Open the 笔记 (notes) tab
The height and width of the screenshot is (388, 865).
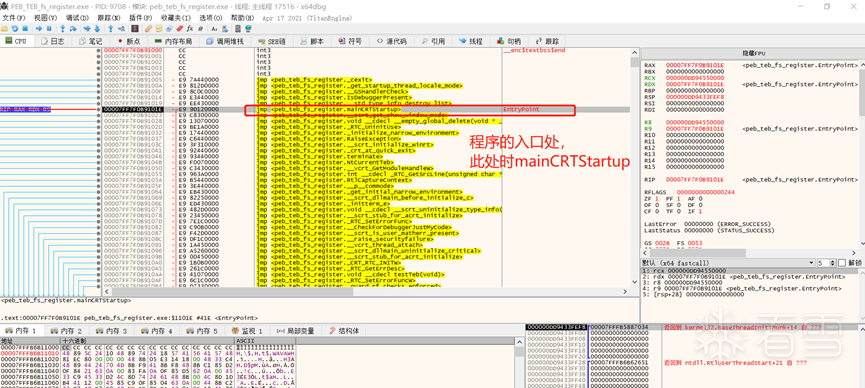[90, 41]
